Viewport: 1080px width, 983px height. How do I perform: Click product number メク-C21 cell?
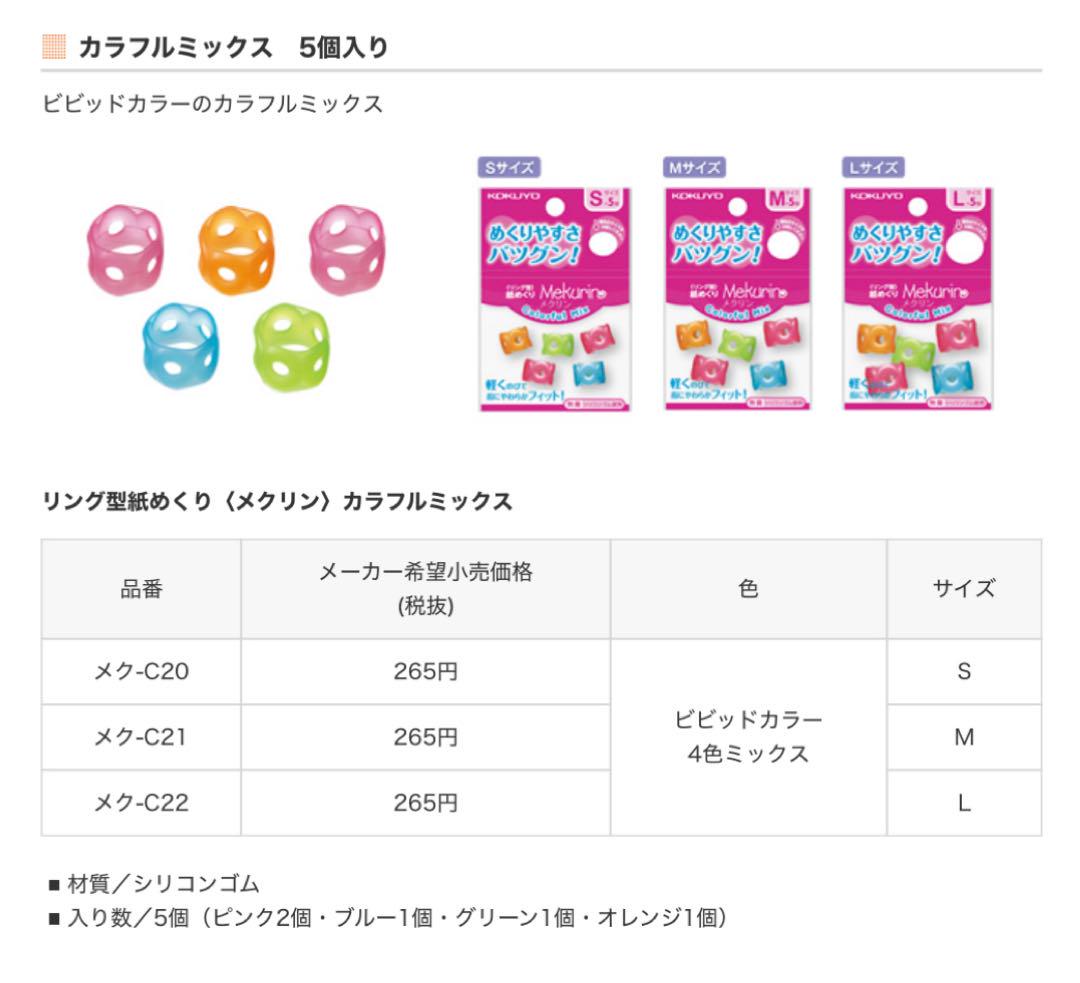[141, 737]
